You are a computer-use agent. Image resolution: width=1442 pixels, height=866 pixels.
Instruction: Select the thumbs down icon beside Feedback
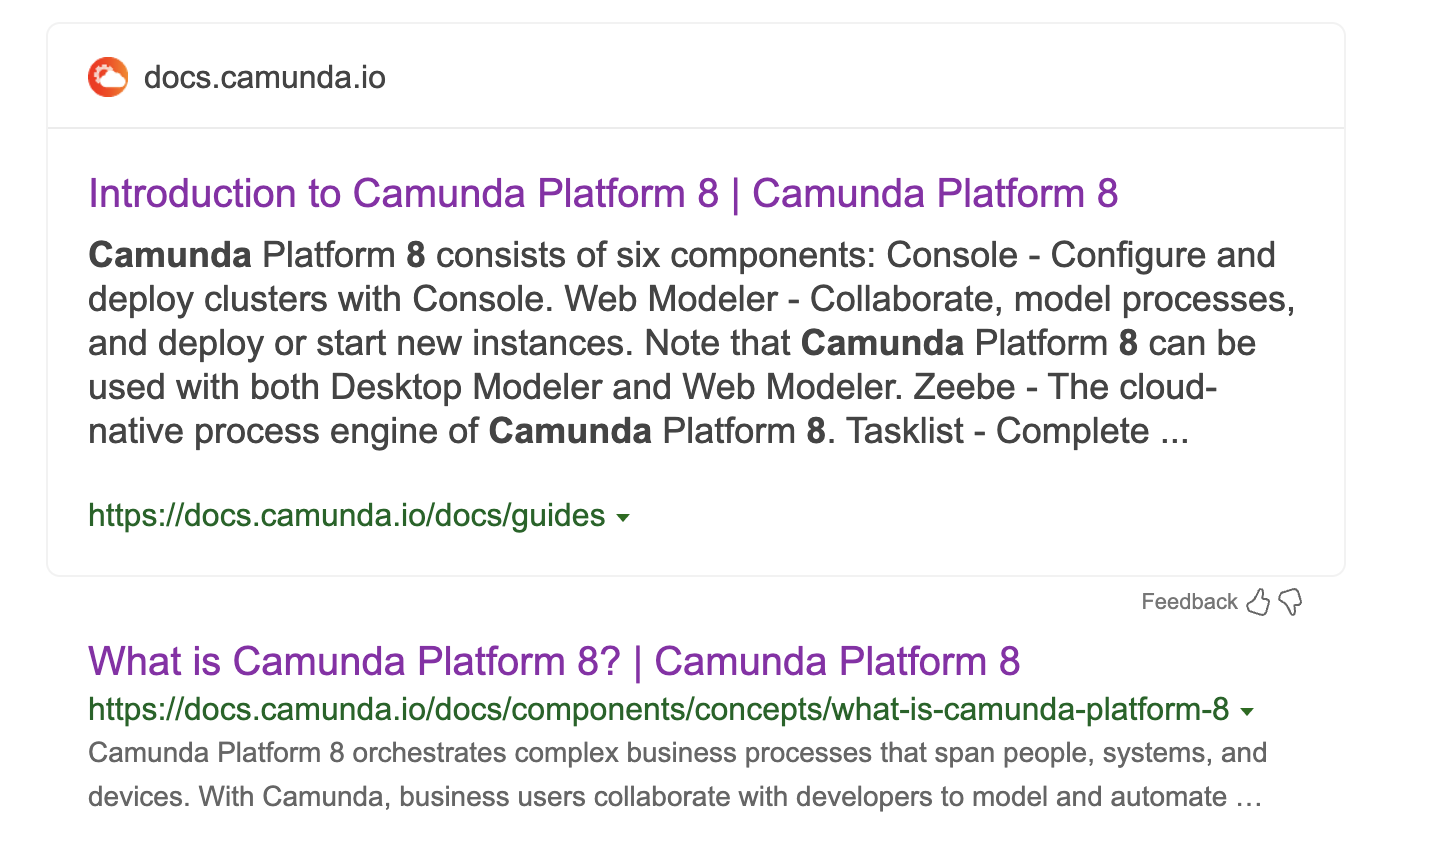tap(1291, 602)
